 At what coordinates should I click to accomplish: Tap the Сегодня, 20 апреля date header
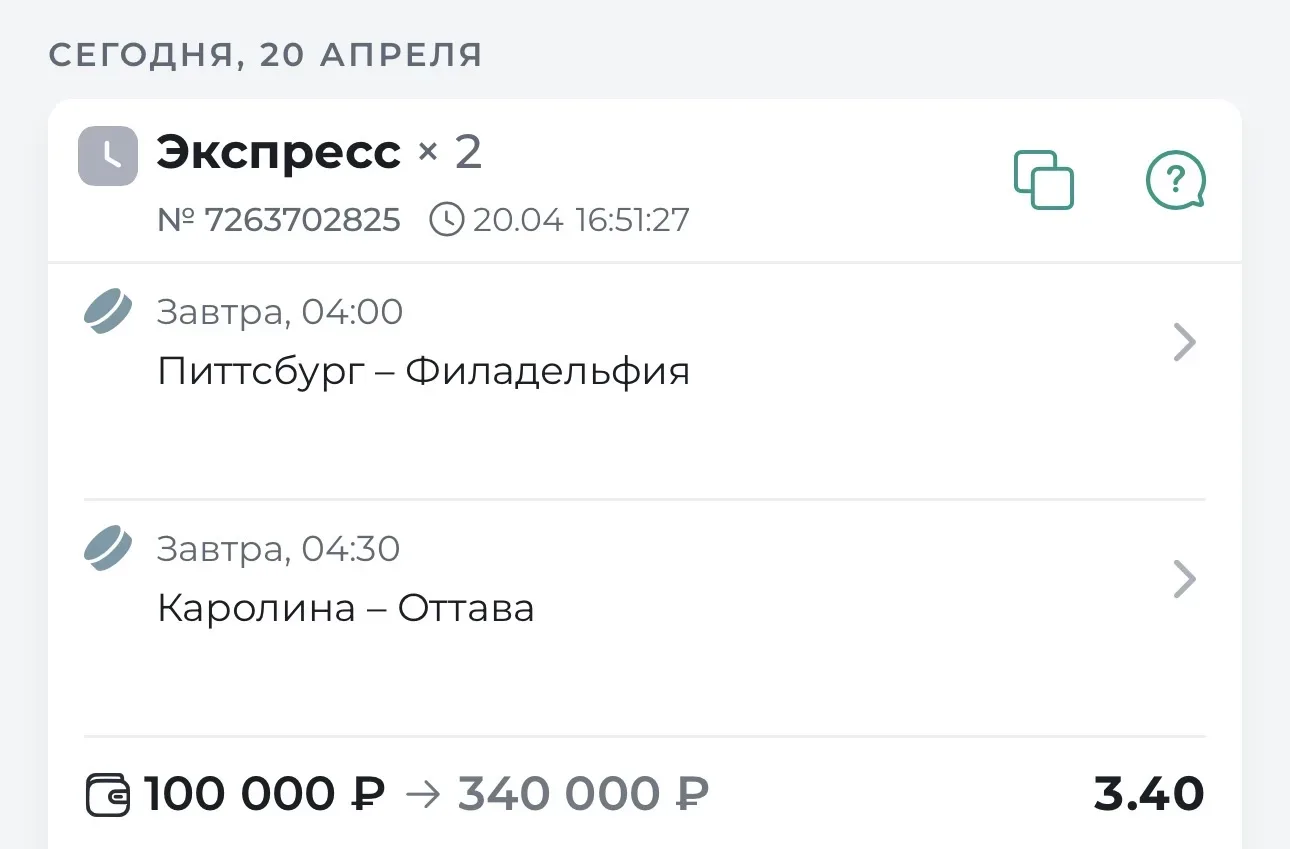pyautogui.click(x=265, y=55)
